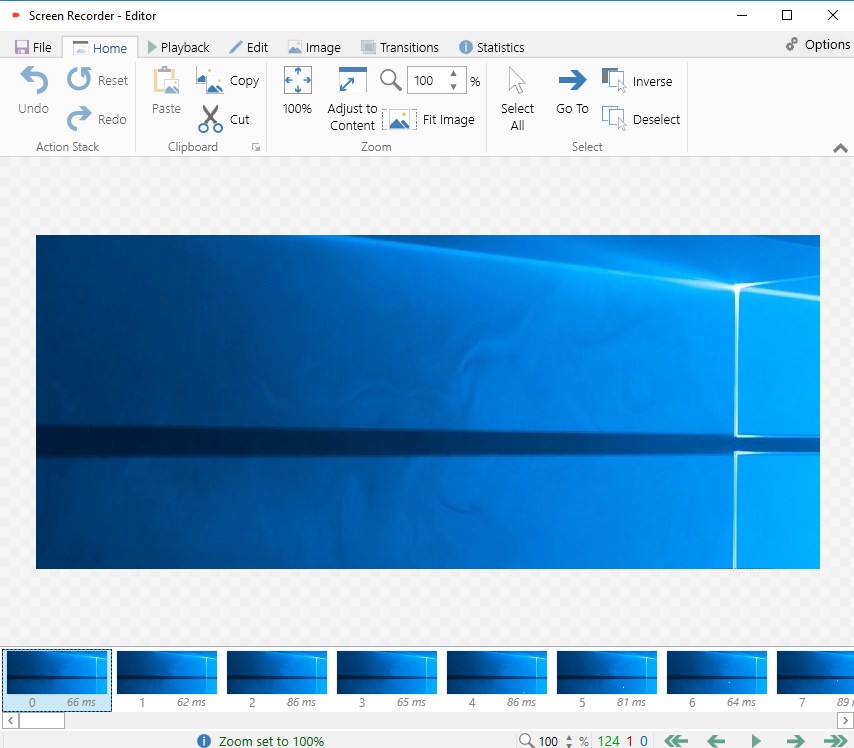The height and width of the screenshot is (748, 854).
Task: Switch to the Playback tab
Action: click(x=179, y=47)
